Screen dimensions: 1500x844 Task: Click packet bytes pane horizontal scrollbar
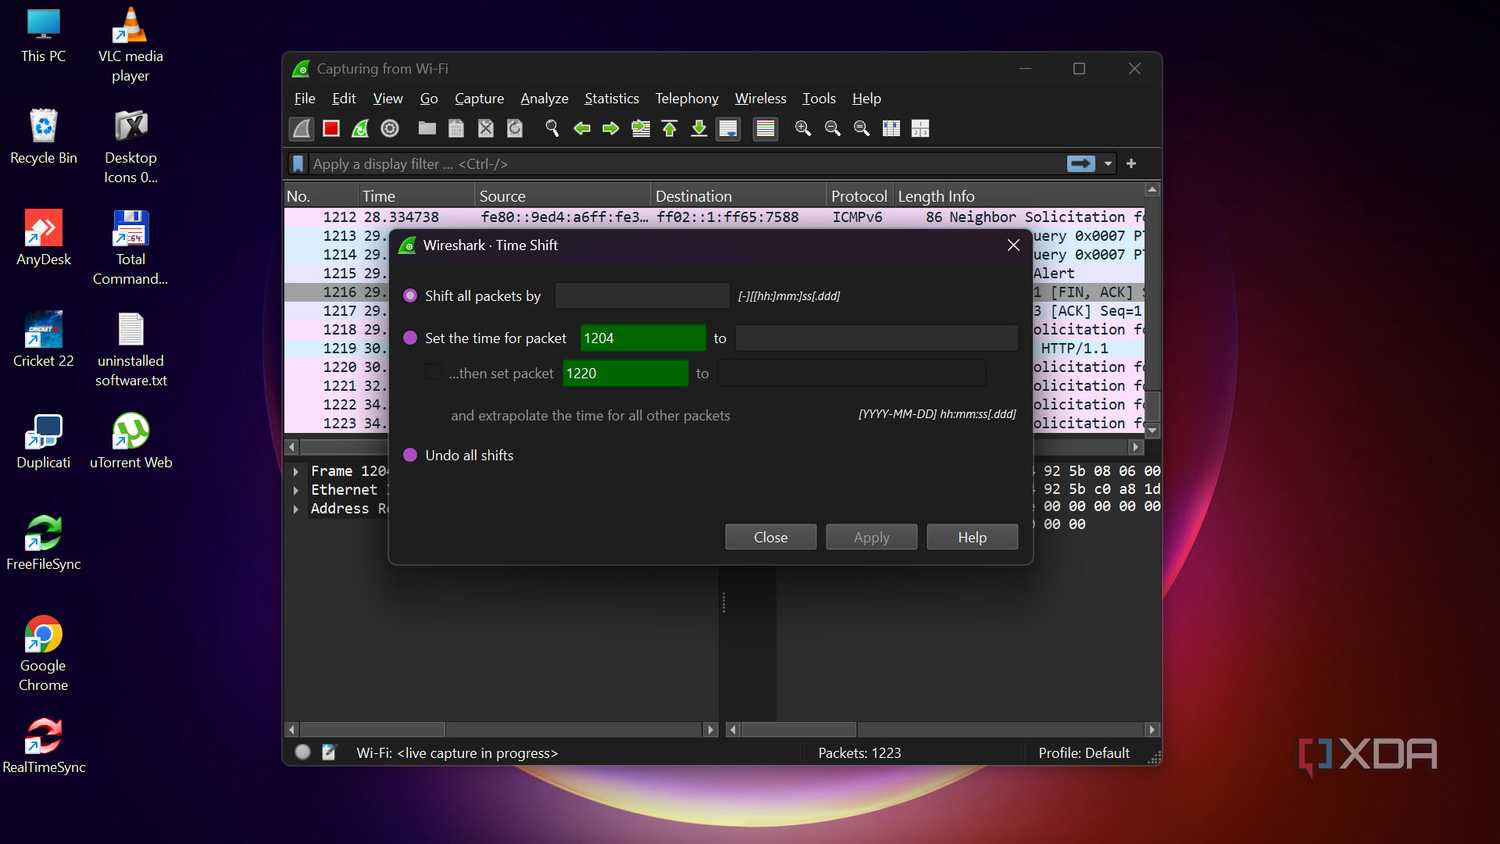point(798,730)
